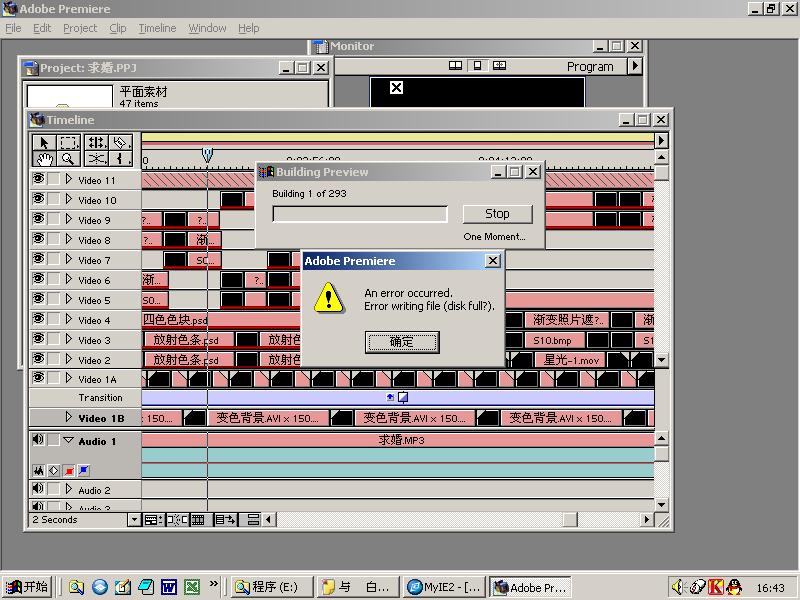Click the blue pan rubberband icon
Image resolution: width=800 pixels, height=600 pixels.
(x=84, y=470)
